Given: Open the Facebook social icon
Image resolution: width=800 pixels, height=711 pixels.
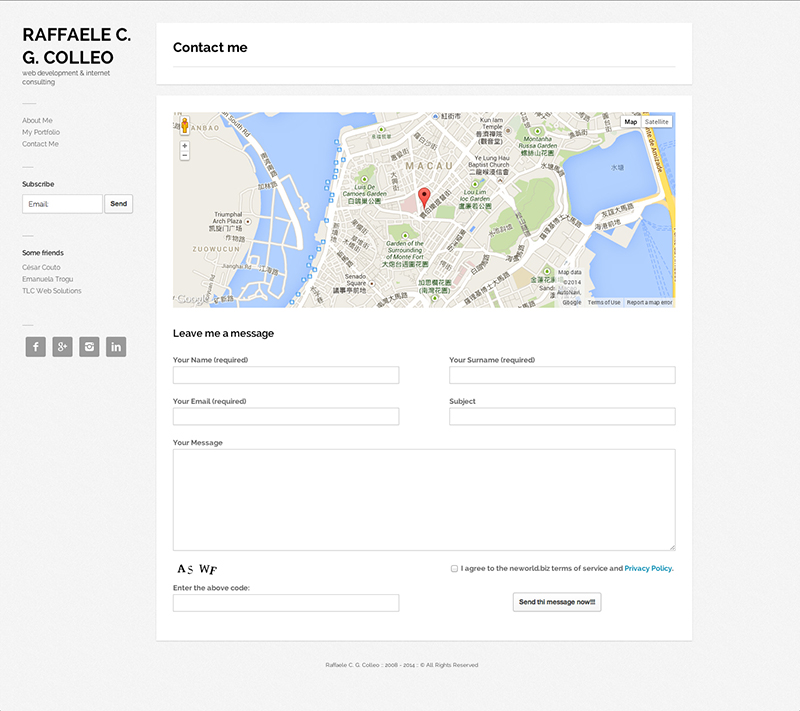Looking at the screenshot, I should [x=35, y=347].
